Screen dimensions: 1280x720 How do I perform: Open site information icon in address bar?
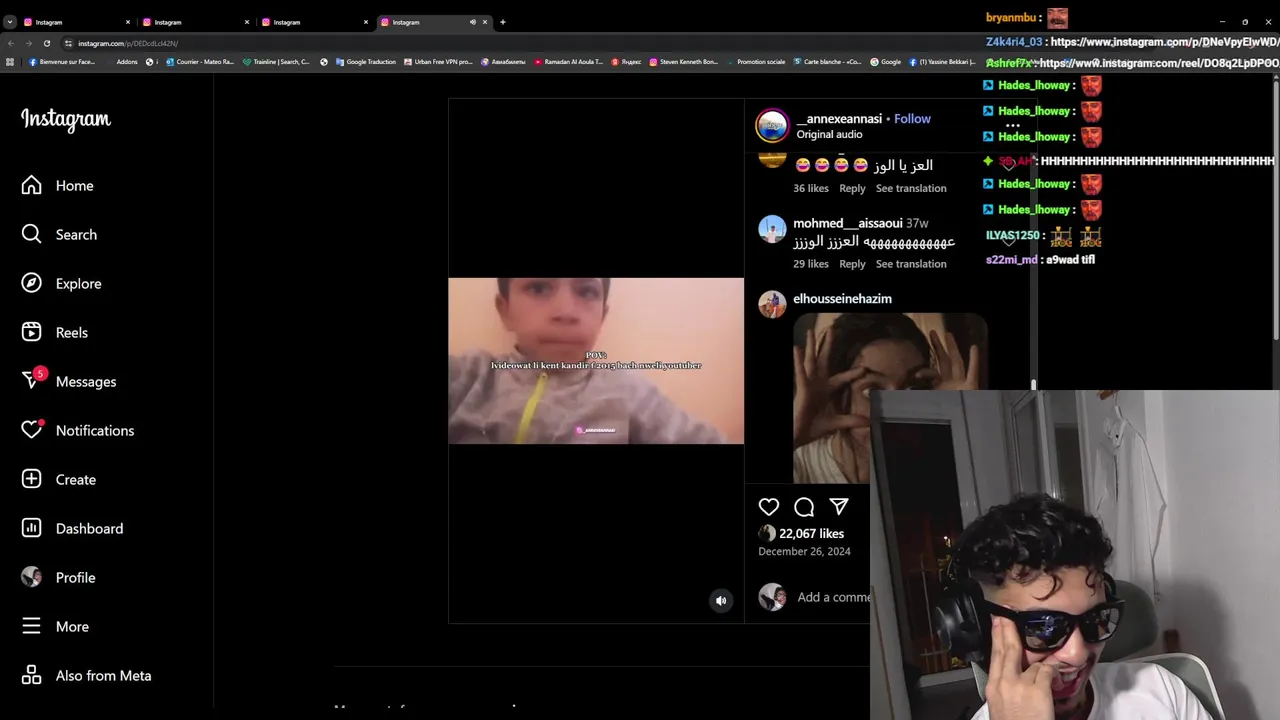tap(68, 43)
